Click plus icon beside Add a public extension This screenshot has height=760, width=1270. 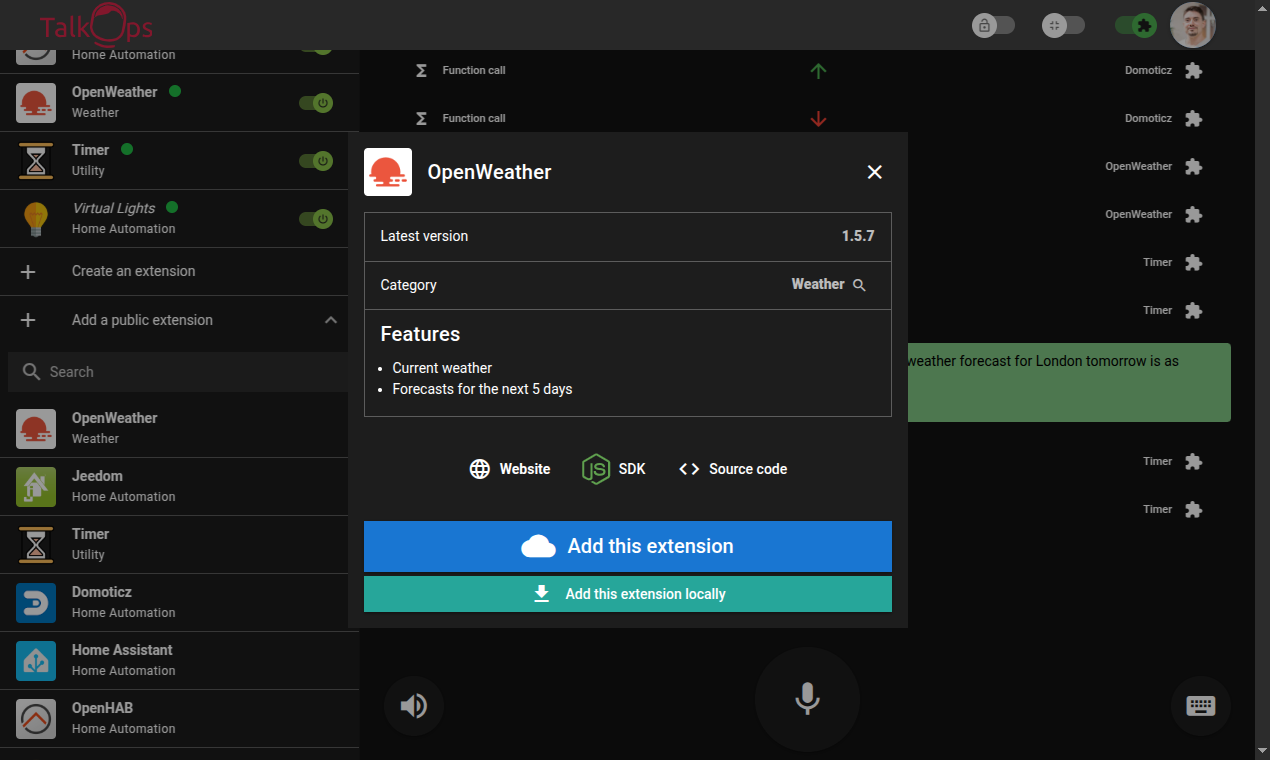(x=28, y=320)
